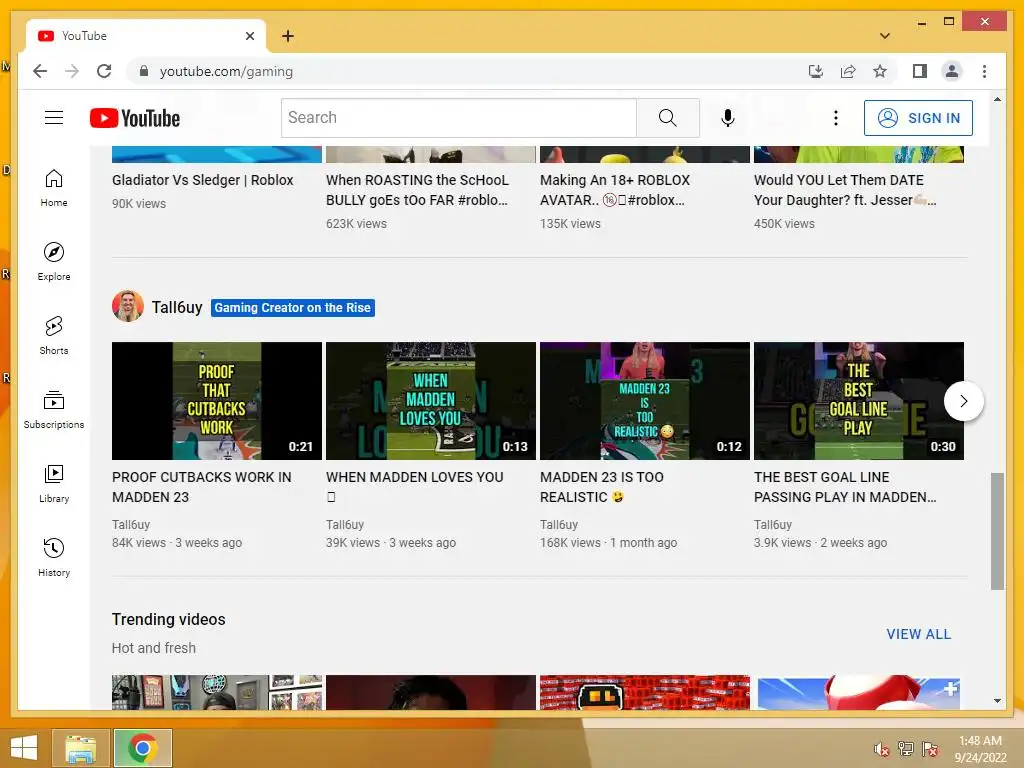Open Shorts in sidebar
Screen dimensions: 1024x768
54,336
